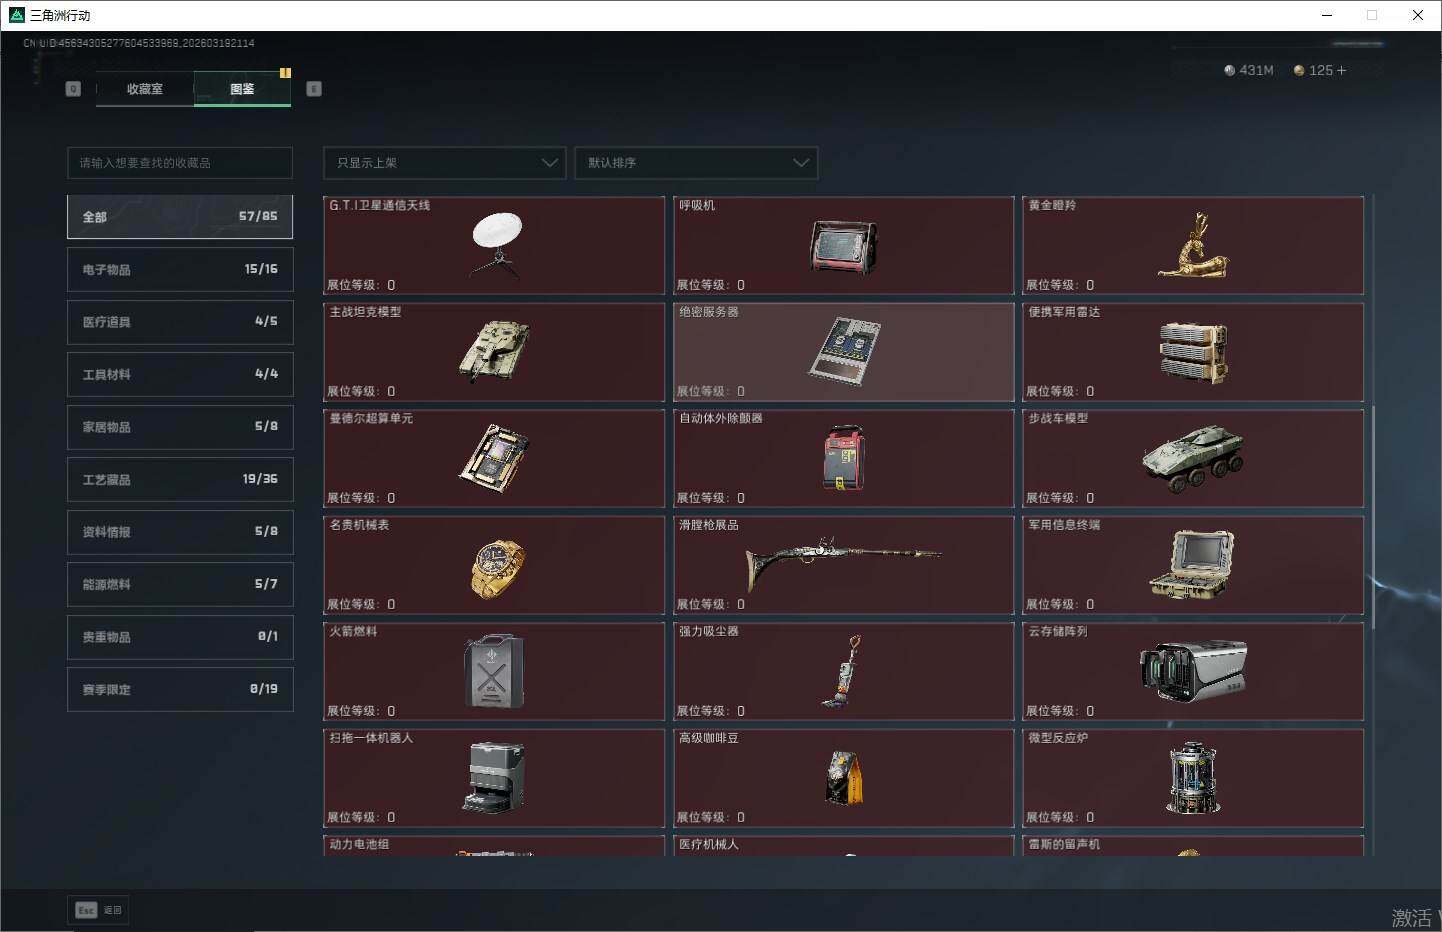Click the plus icon beside 125 currency
1442x932 pixels.
coord(1342,71)
